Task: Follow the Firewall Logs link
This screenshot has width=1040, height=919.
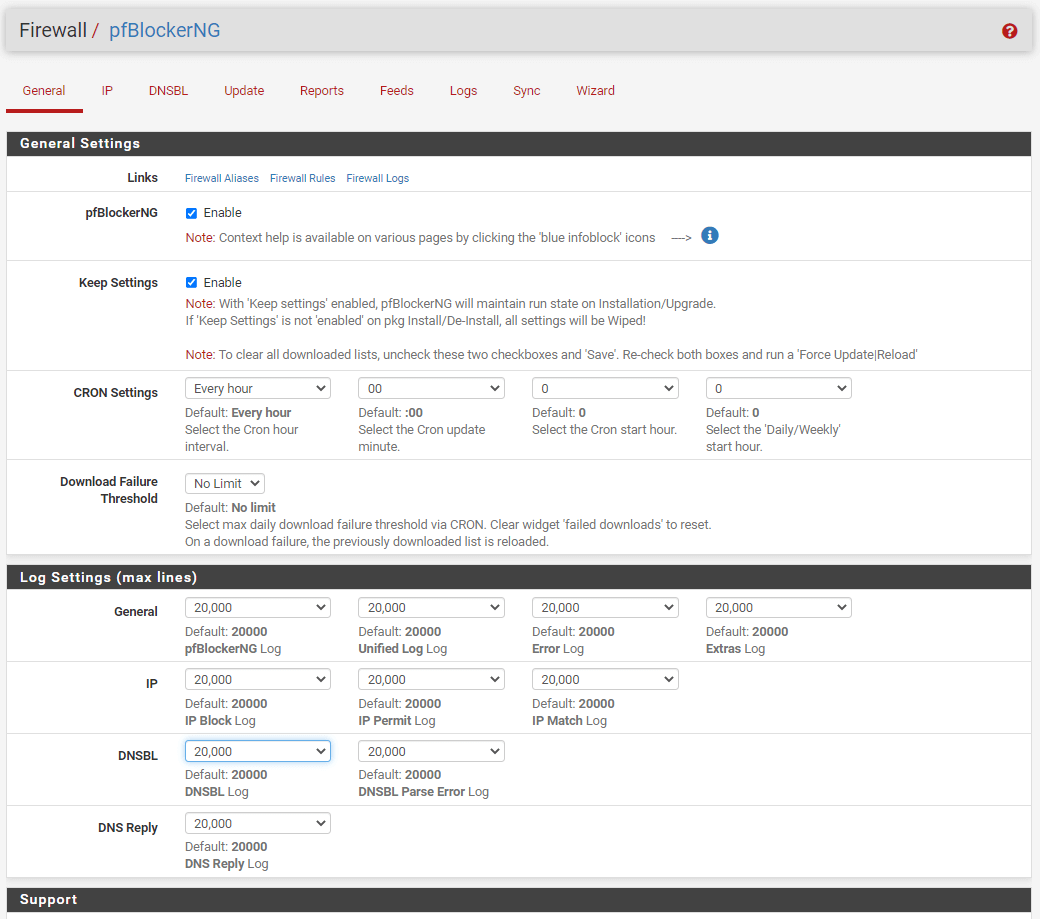Action: pyautogui.click(x=377, y=178)
